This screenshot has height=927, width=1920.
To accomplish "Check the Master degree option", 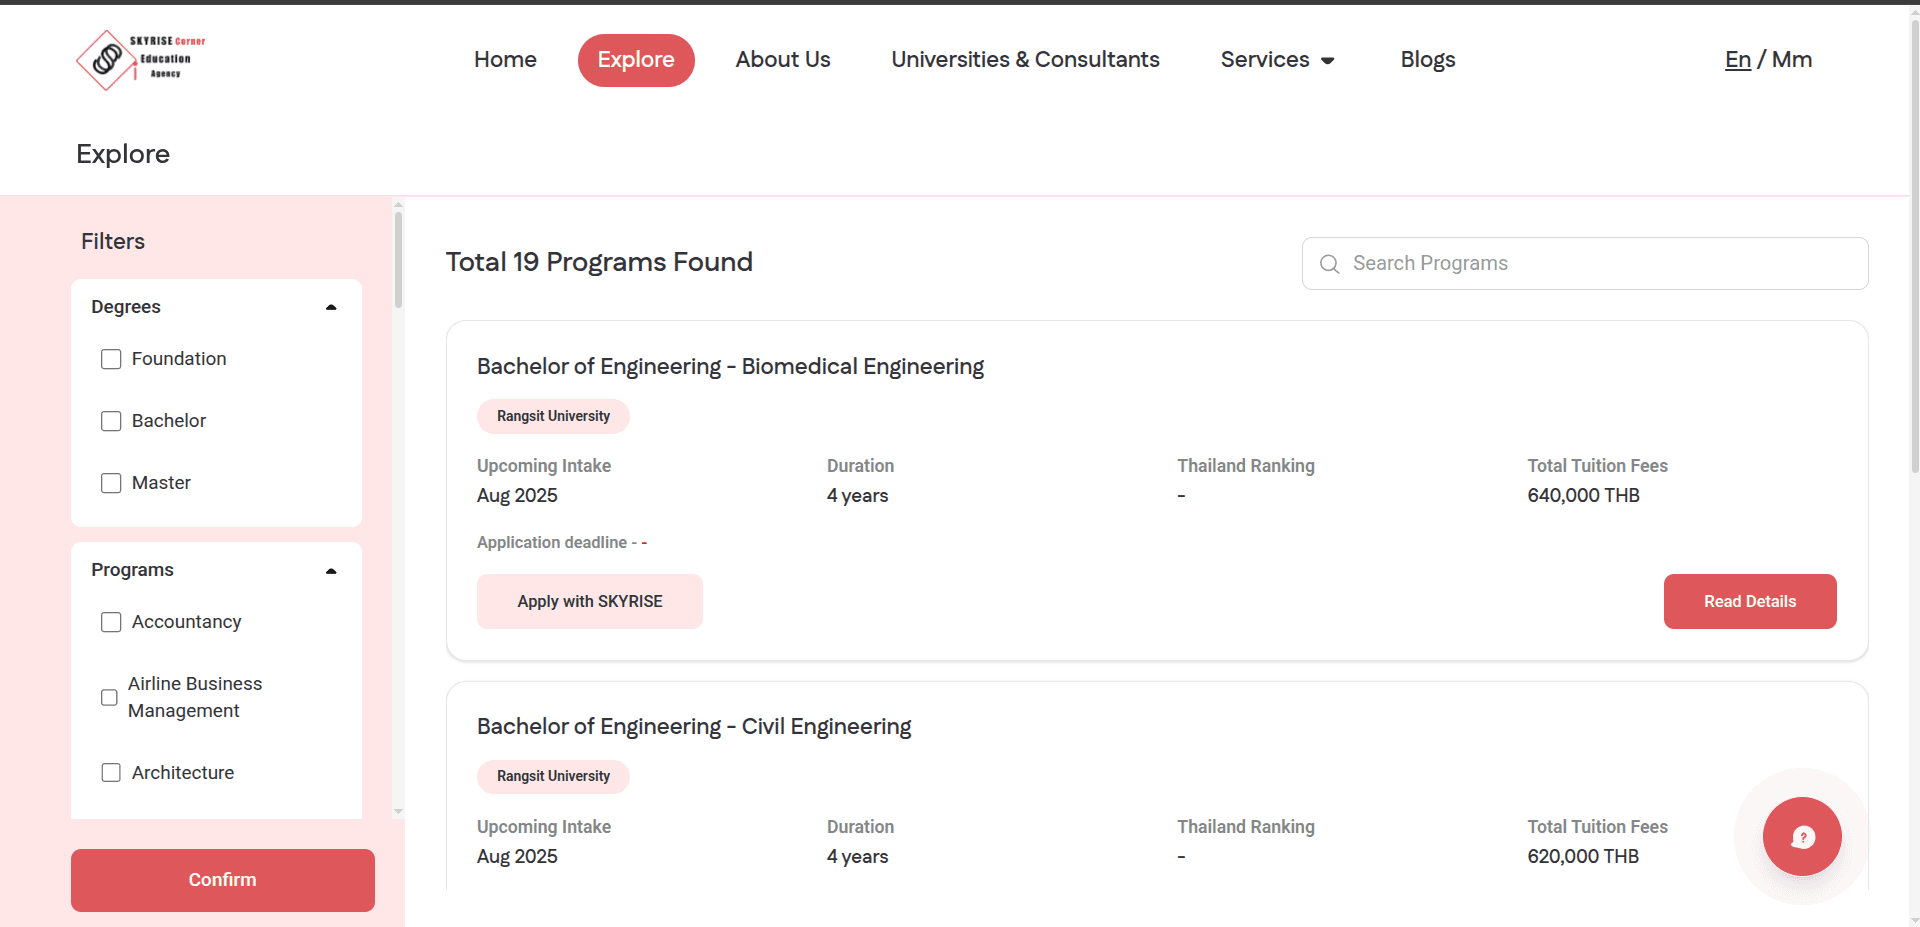I will [111, 483].
